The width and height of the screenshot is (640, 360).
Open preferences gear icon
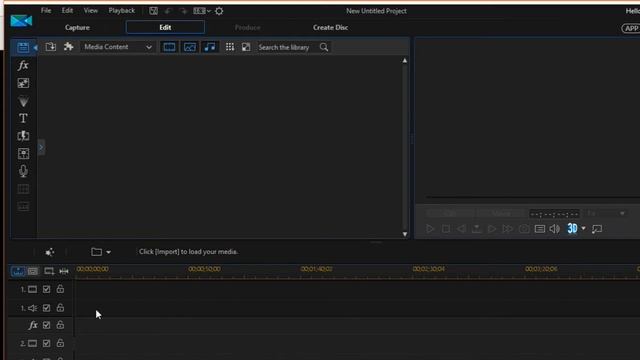click(219, 11)
